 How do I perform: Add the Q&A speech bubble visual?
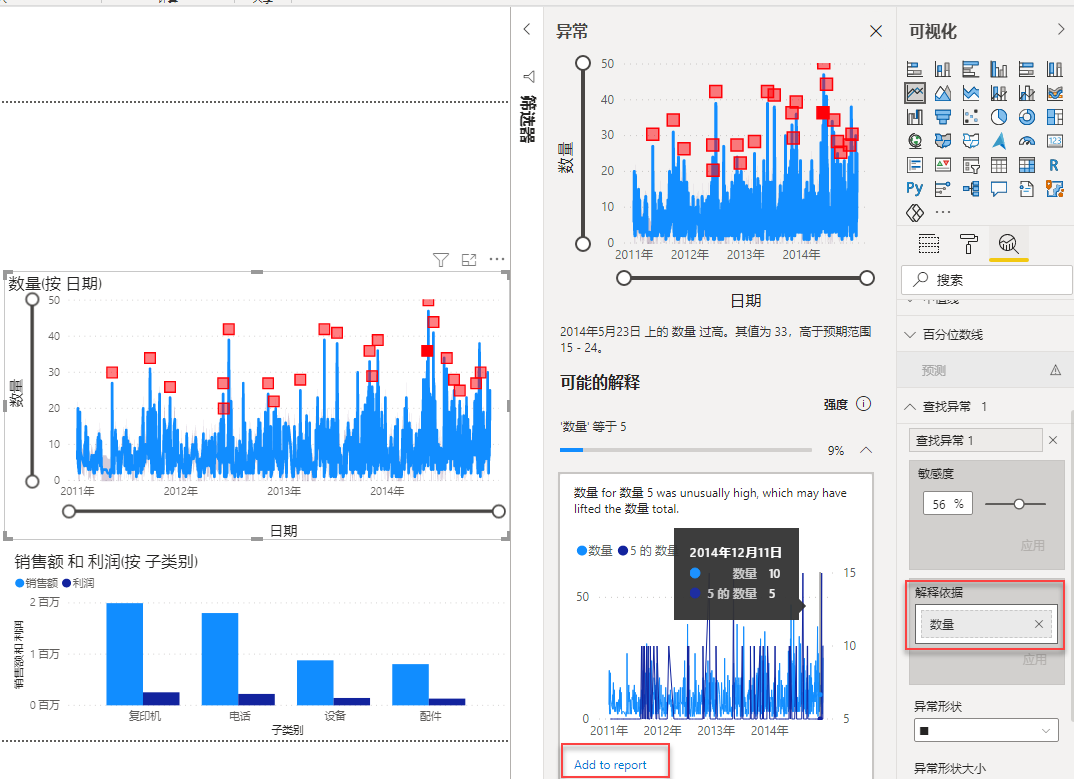[x=999, y=188]
